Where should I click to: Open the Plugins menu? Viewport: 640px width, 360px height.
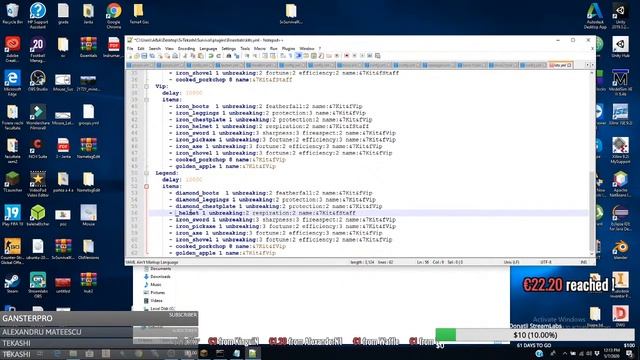point(288,49)
